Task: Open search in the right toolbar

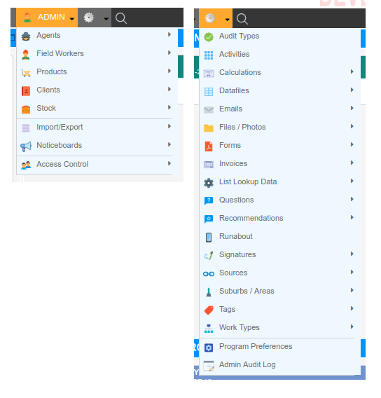Action: pos(242,19)
